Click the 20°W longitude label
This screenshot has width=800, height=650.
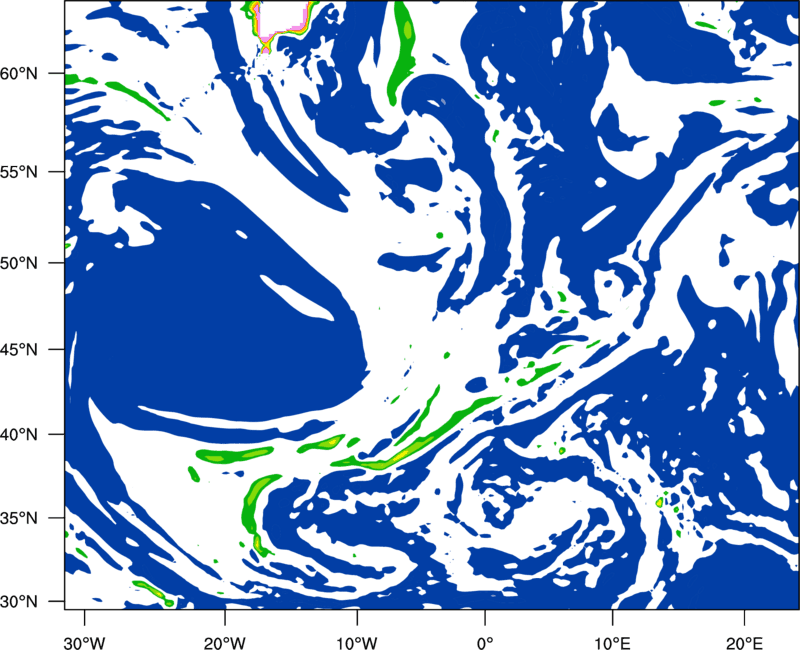225,643
